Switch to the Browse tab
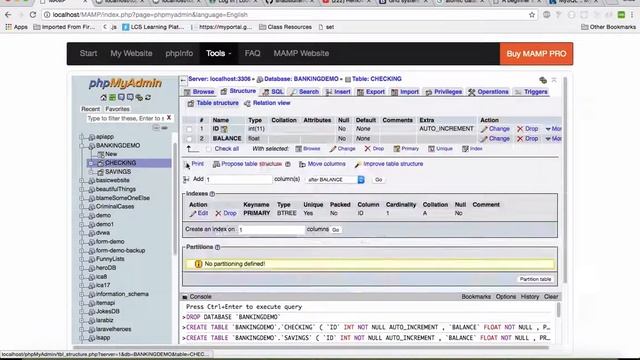This screenshot has height=360, width=640. point(199,92)
